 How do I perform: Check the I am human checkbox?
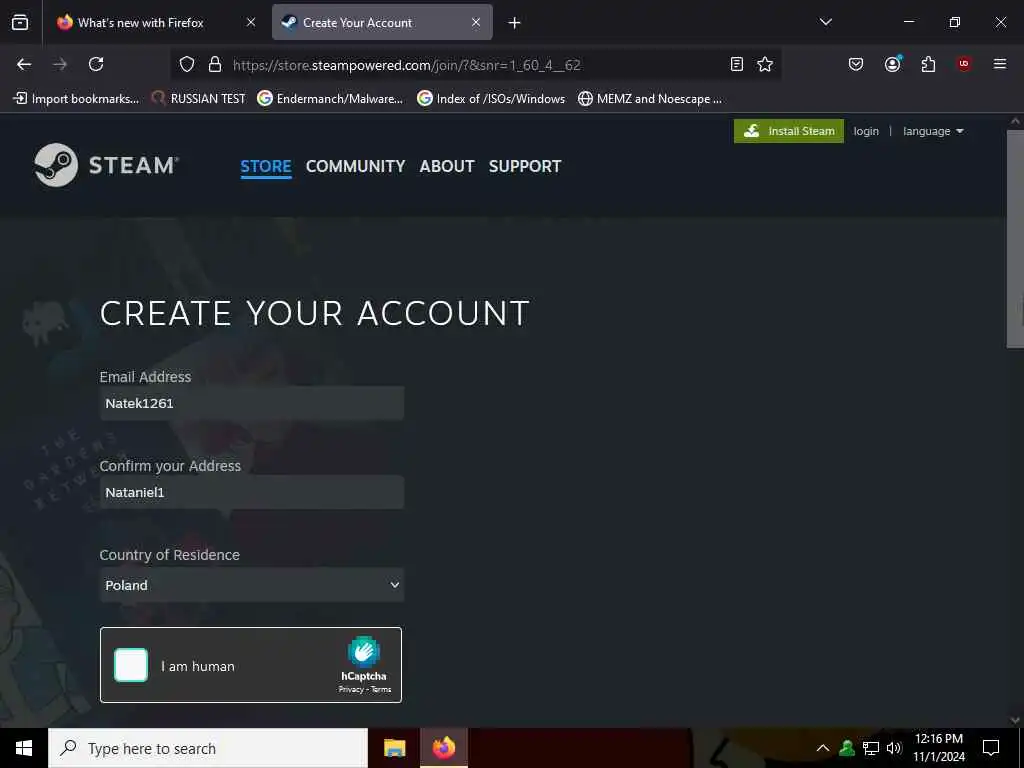click(131, 665)
